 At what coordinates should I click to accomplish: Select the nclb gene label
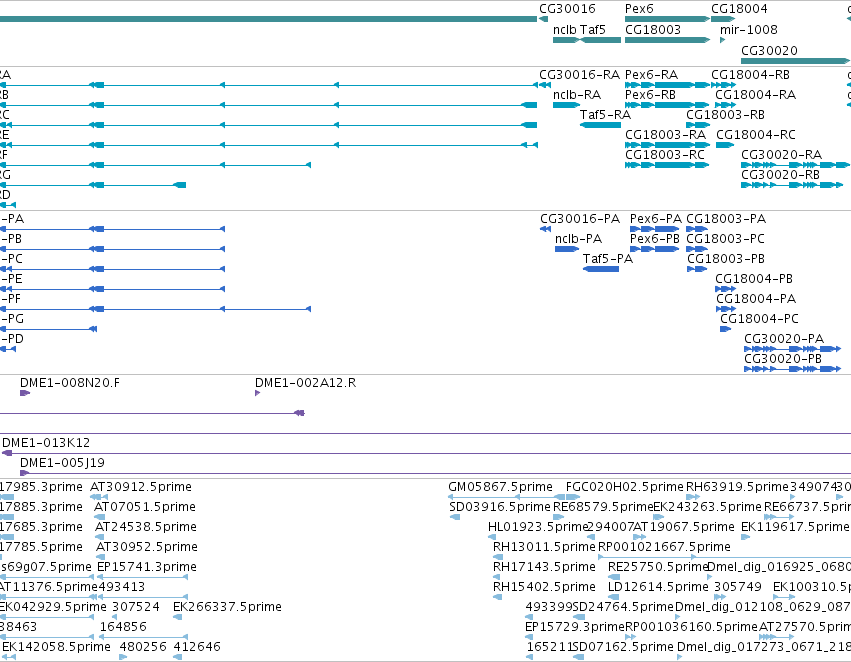click(564, 30)
